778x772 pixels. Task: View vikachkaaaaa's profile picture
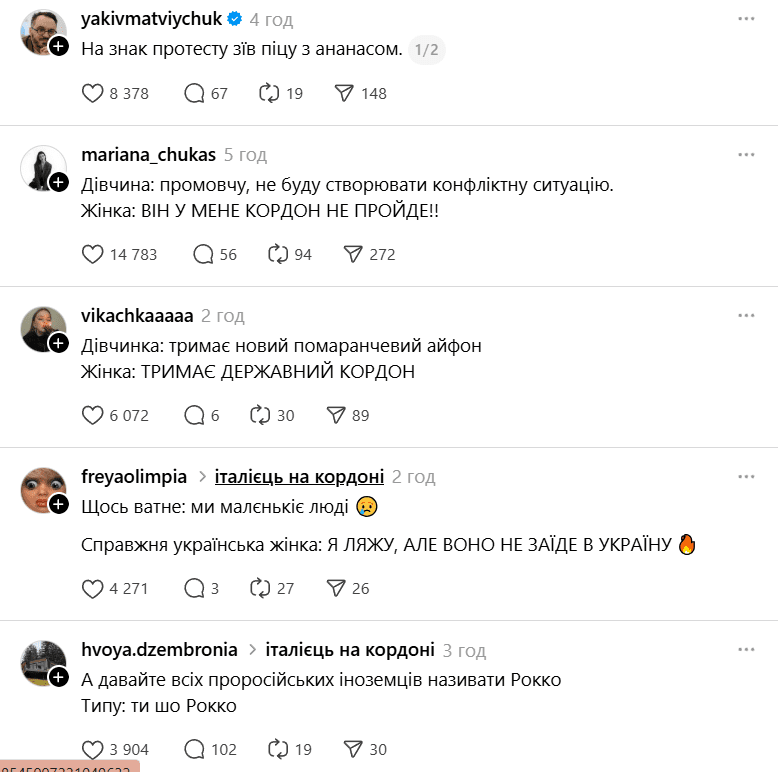[42, 327]
